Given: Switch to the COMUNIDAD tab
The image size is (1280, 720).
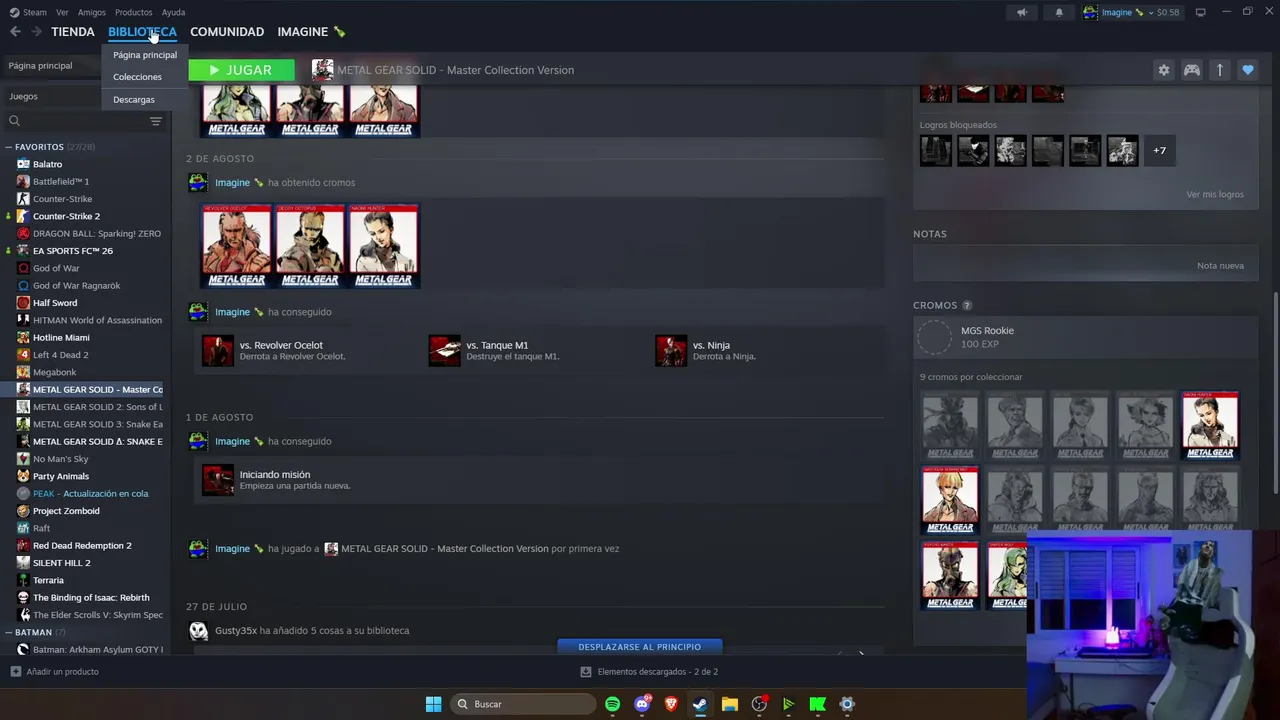Looking at the screenshot, I should [227, 32].
